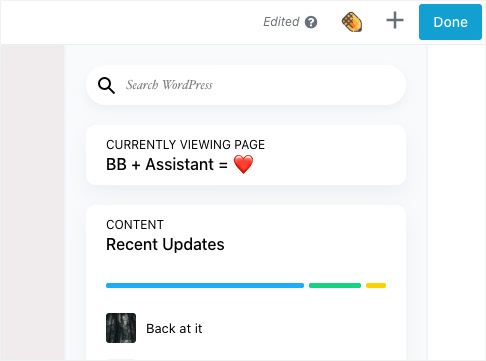The height and width of the screenshot is (361, 486).
Task: Click the help question mark beside Edited
Action: pyautogui.click(x=311, y=22)
